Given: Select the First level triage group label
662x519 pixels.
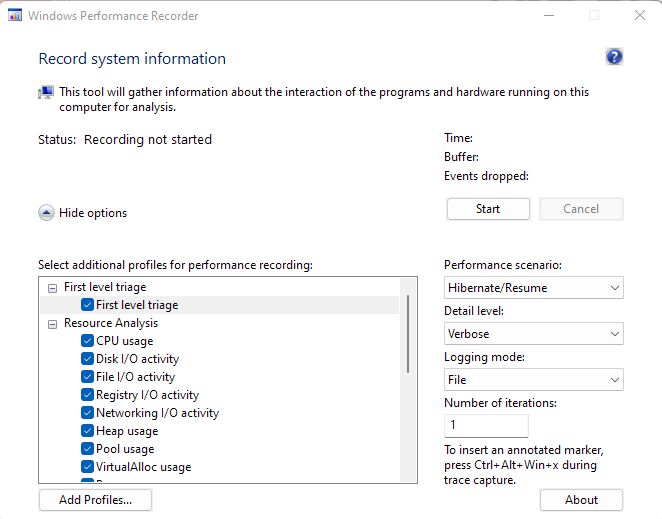Looking at the screenshot, I should click(x=105, y=287).
